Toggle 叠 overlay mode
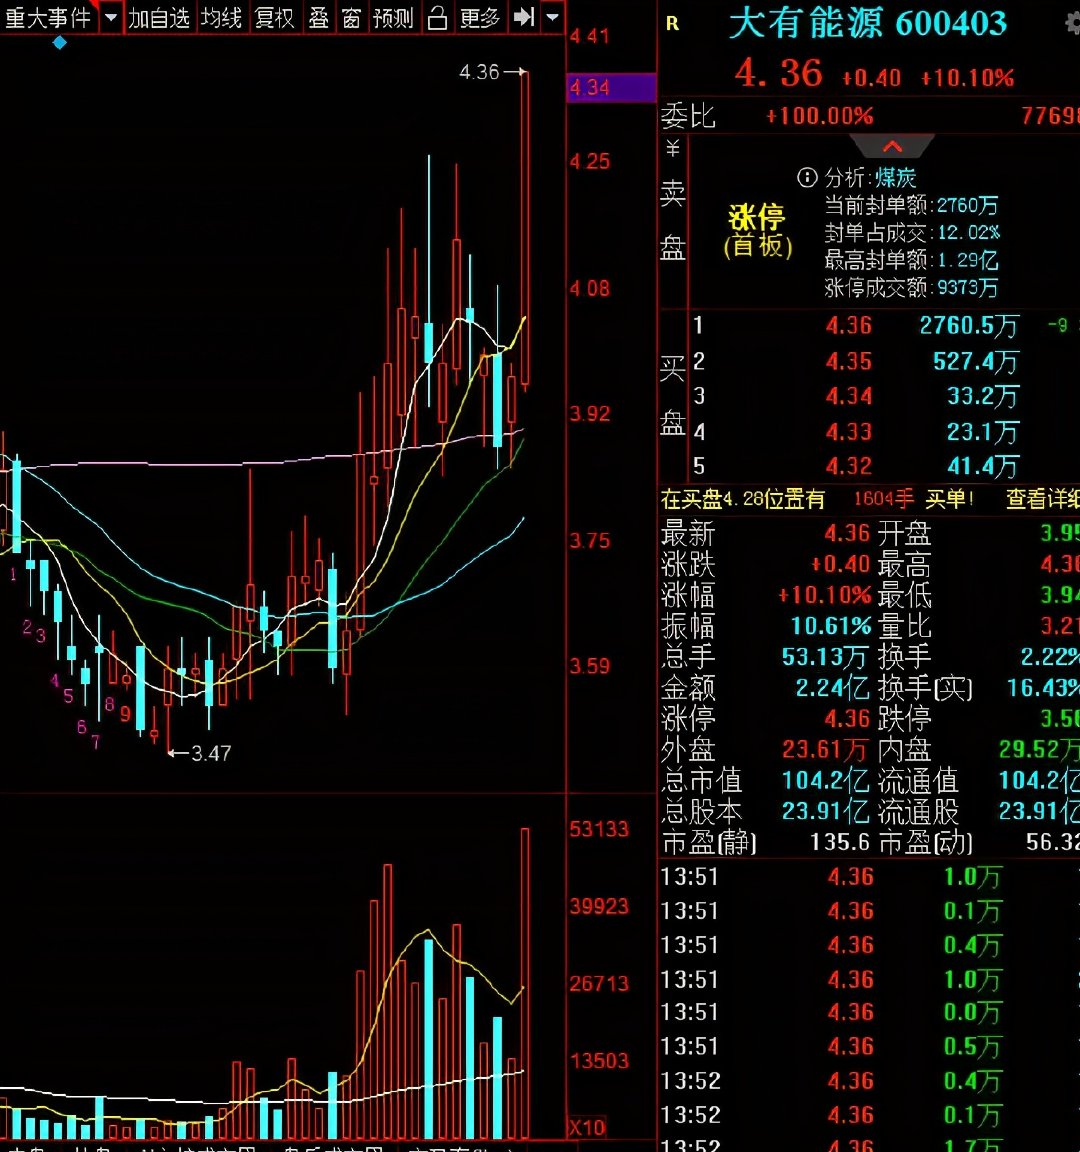This screenshot has height=1152, width=1080. (x=319, y=18)
